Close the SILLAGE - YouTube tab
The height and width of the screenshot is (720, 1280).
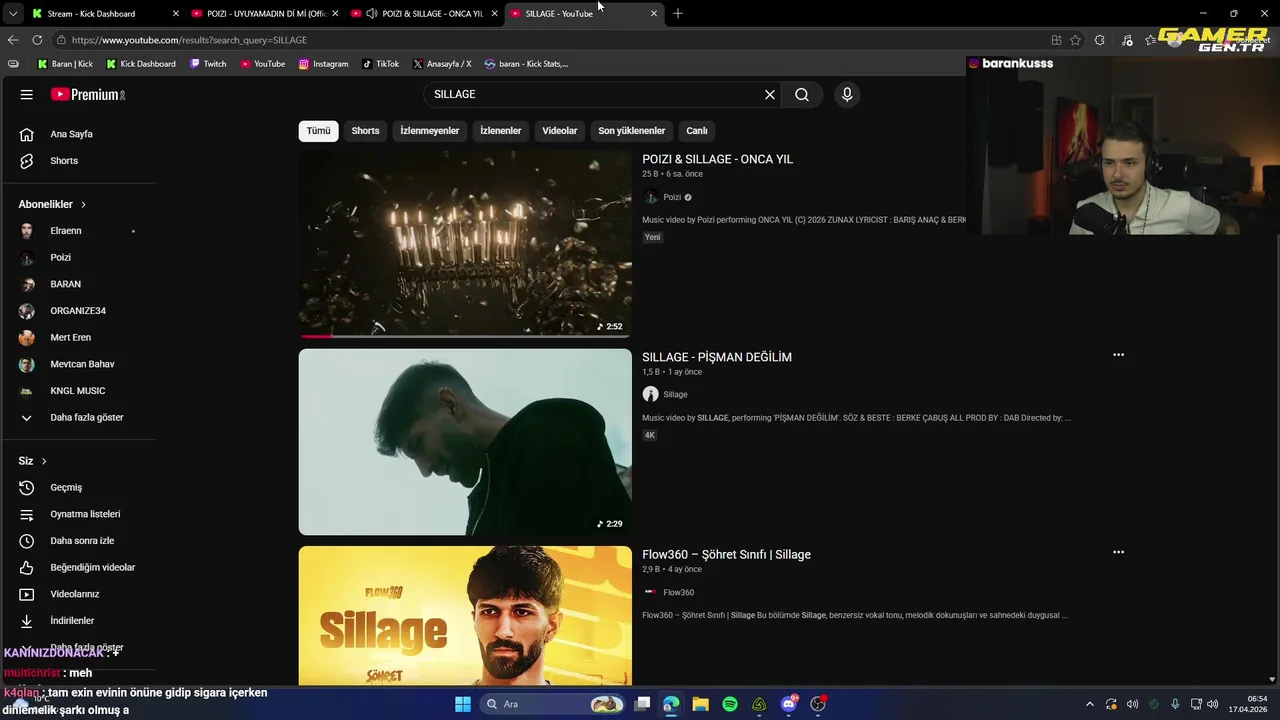pyautogui.click(x=654, y=13)
